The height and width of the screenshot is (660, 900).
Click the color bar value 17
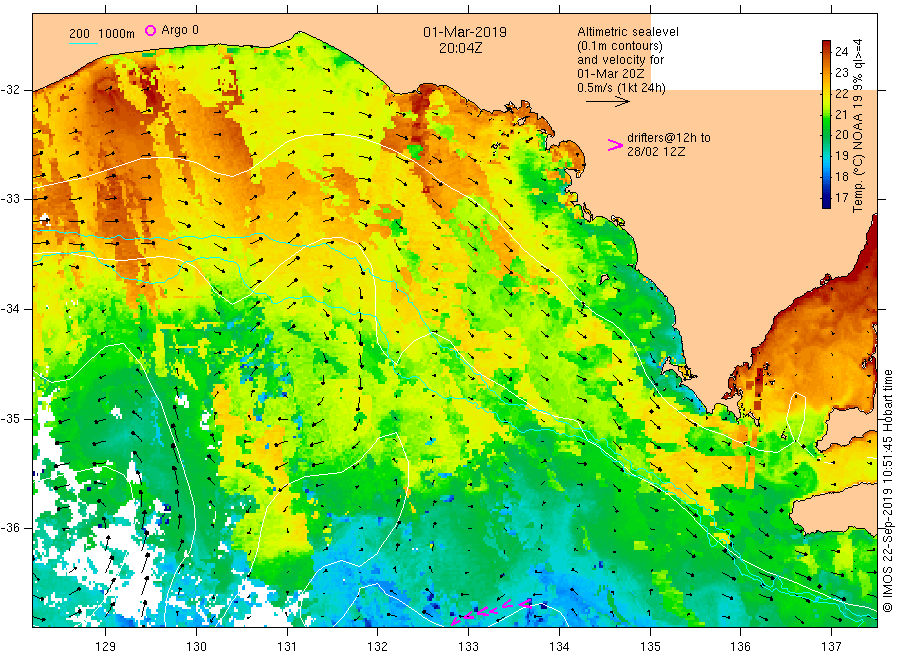[841, 198]
